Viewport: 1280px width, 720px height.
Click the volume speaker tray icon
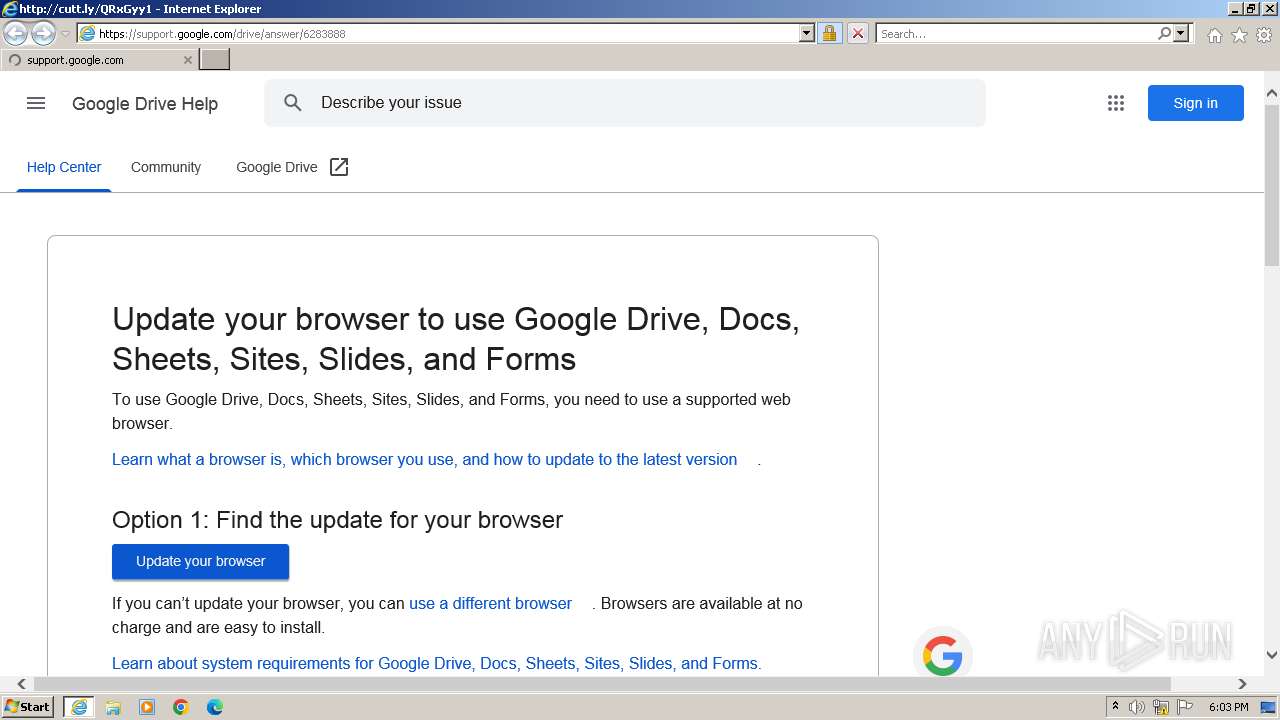pyautogui.click(x=1137, y=707)
